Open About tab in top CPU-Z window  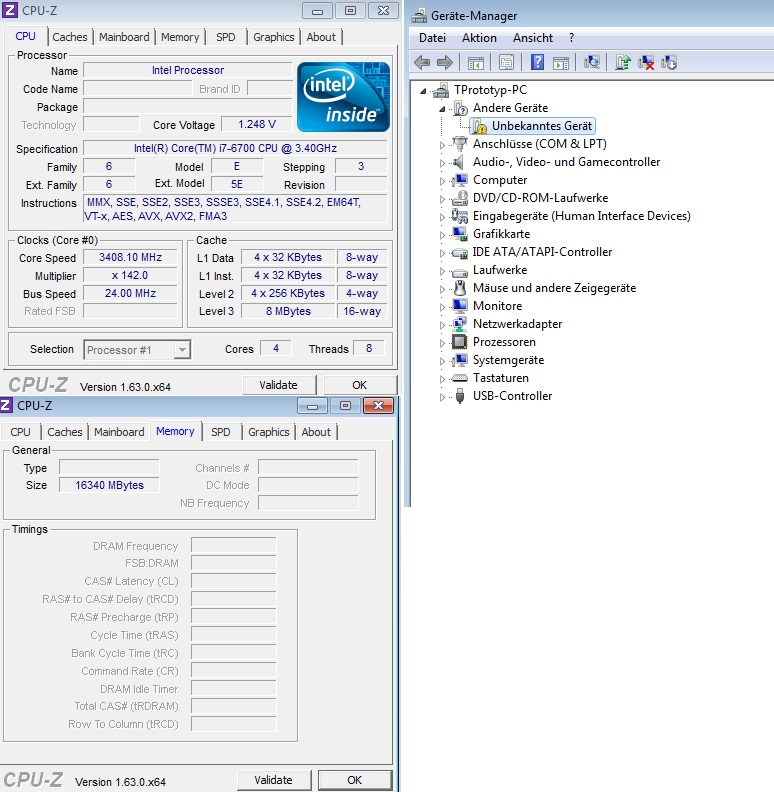[321, 37]
